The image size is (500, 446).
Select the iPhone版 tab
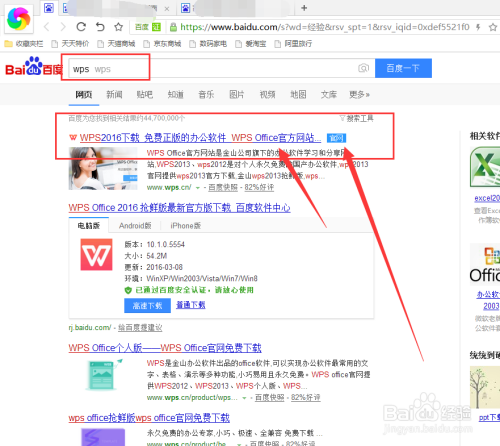click(x=186, y=226)
